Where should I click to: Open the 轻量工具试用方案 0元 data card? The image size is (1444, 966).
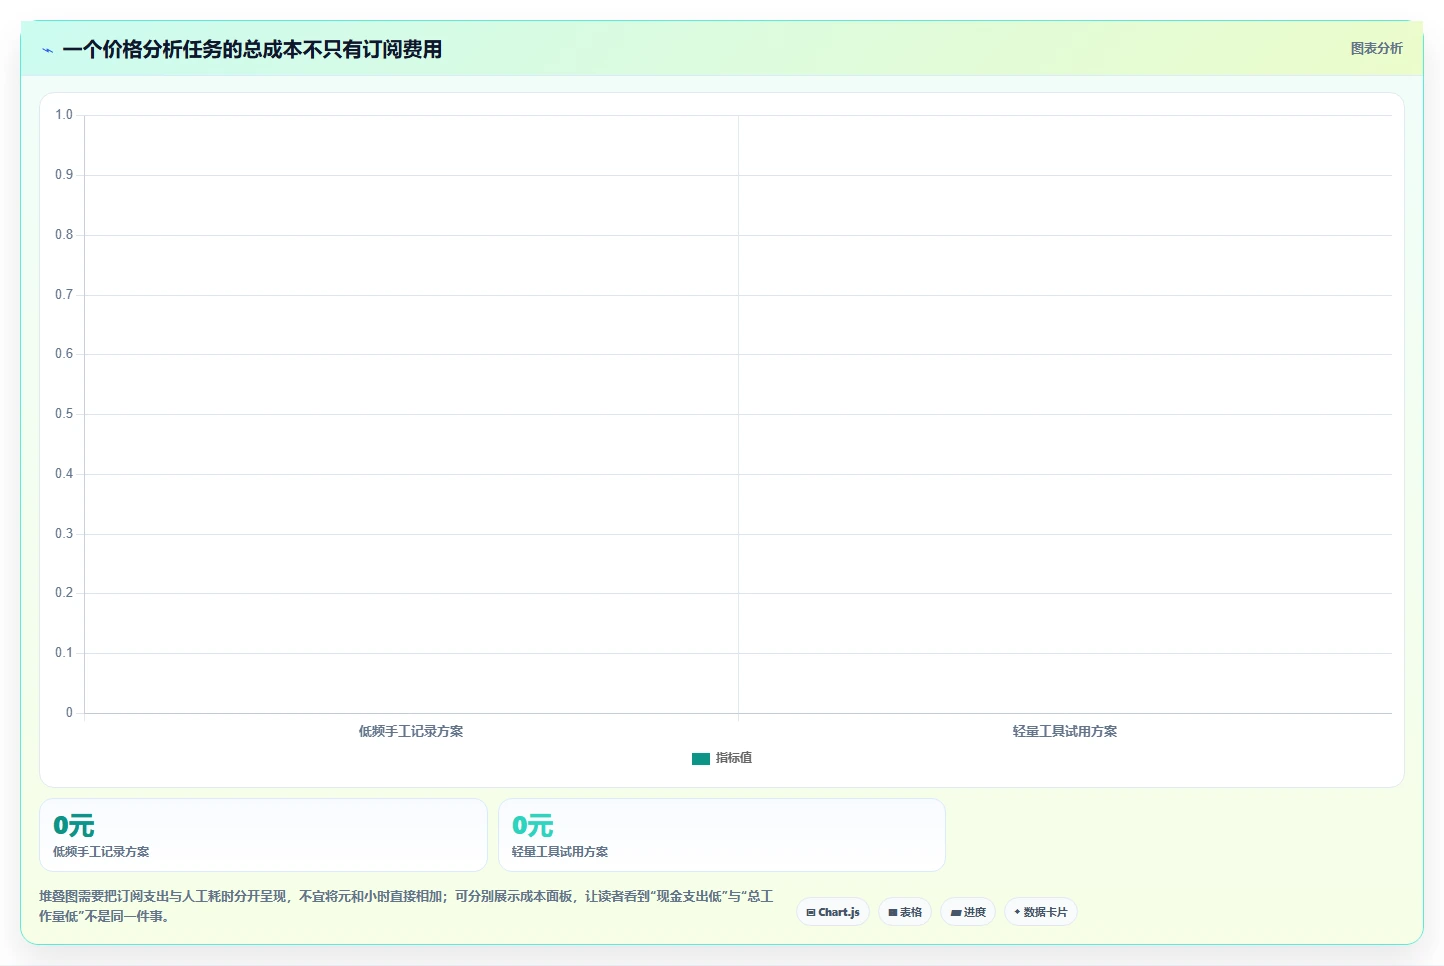(722, 835)
